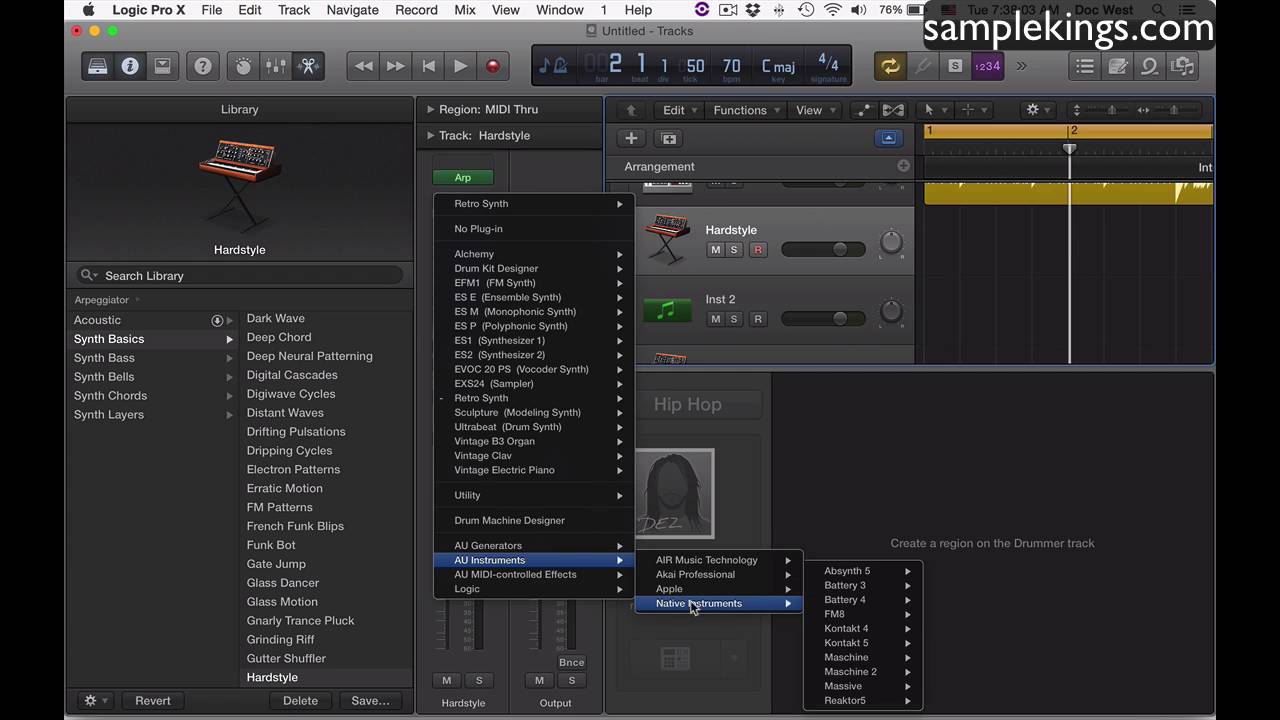This screenshot has height=720, width=1280.
Task: Open the Note Pads button
Action: [x=1118, y=66]
